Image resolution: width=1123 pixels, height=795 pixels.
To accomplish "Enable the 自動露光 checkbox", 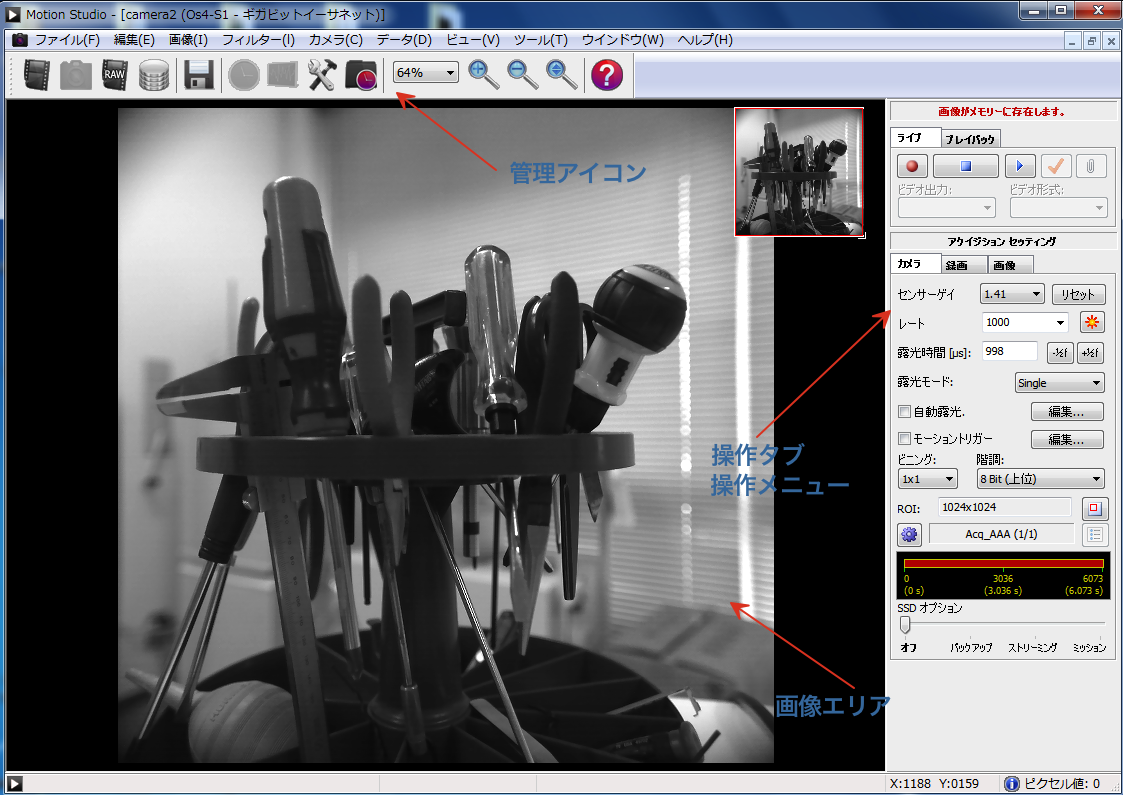I will coord(905,412).
